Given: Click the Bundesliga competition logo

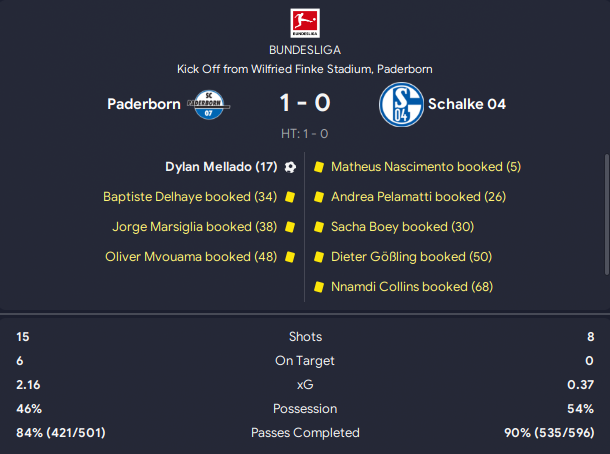Looking at the screenshot, I should coord(304,22).
